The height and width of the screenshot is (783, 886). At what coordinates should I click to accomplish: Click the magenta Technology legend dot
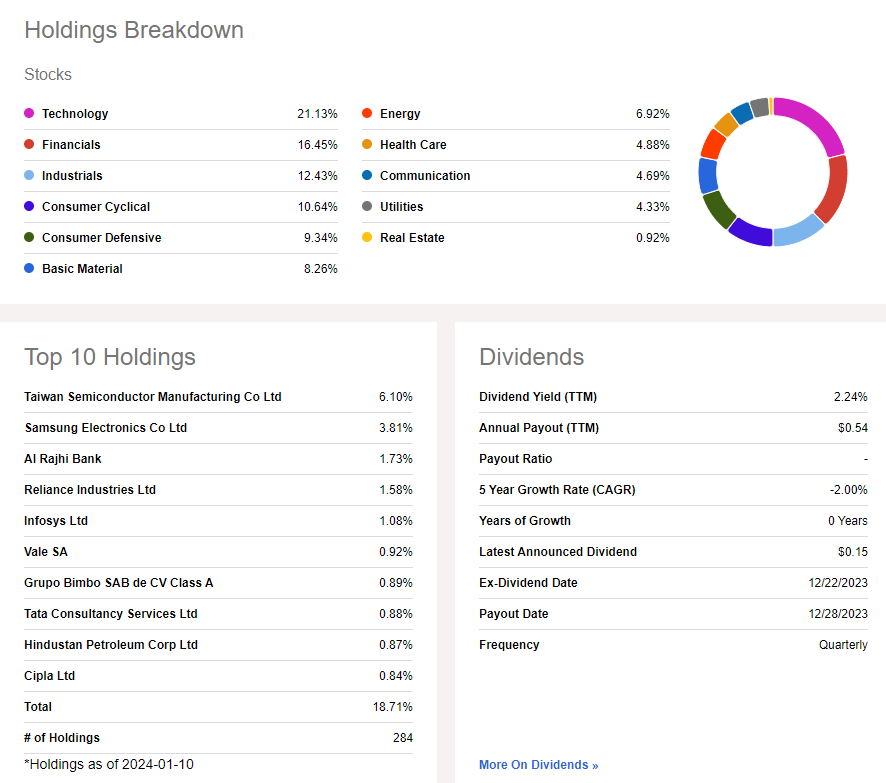[29, 114]
